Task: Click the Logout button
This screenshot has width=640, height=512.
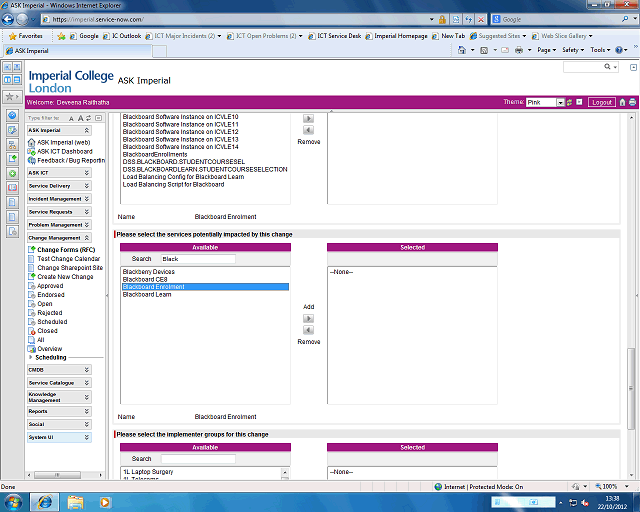Action: pos(601,102)
